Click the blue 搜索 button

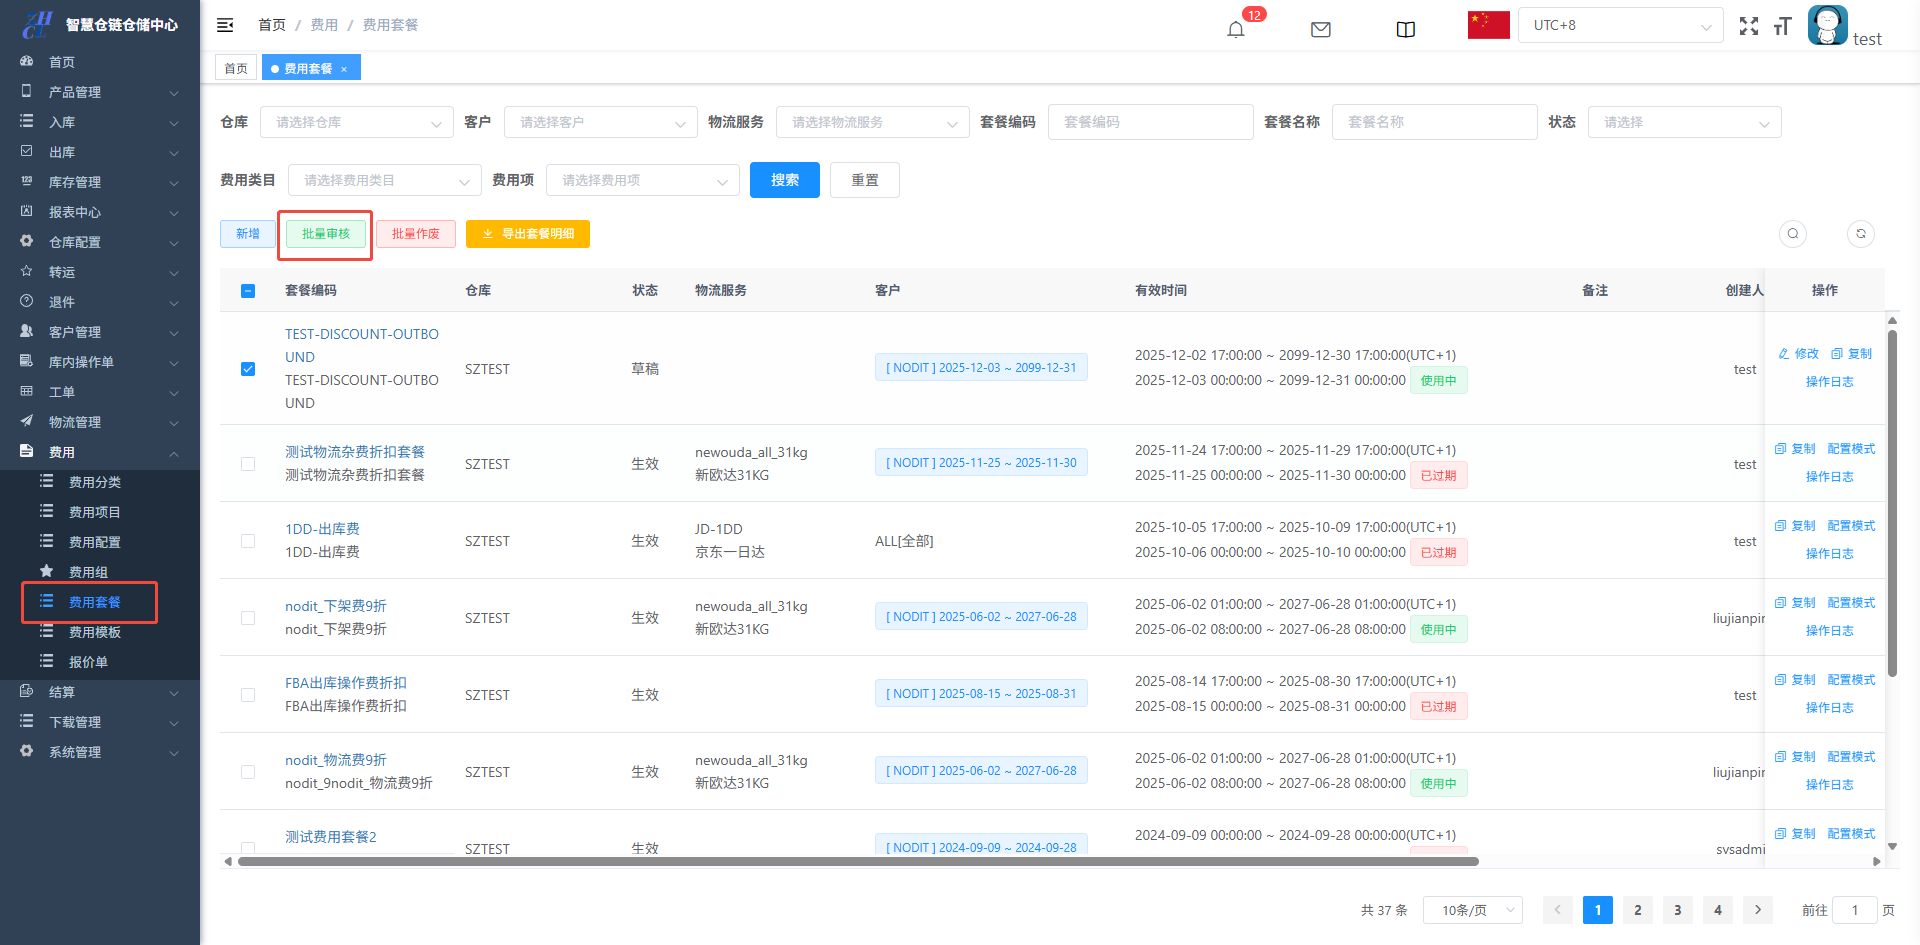784,180
